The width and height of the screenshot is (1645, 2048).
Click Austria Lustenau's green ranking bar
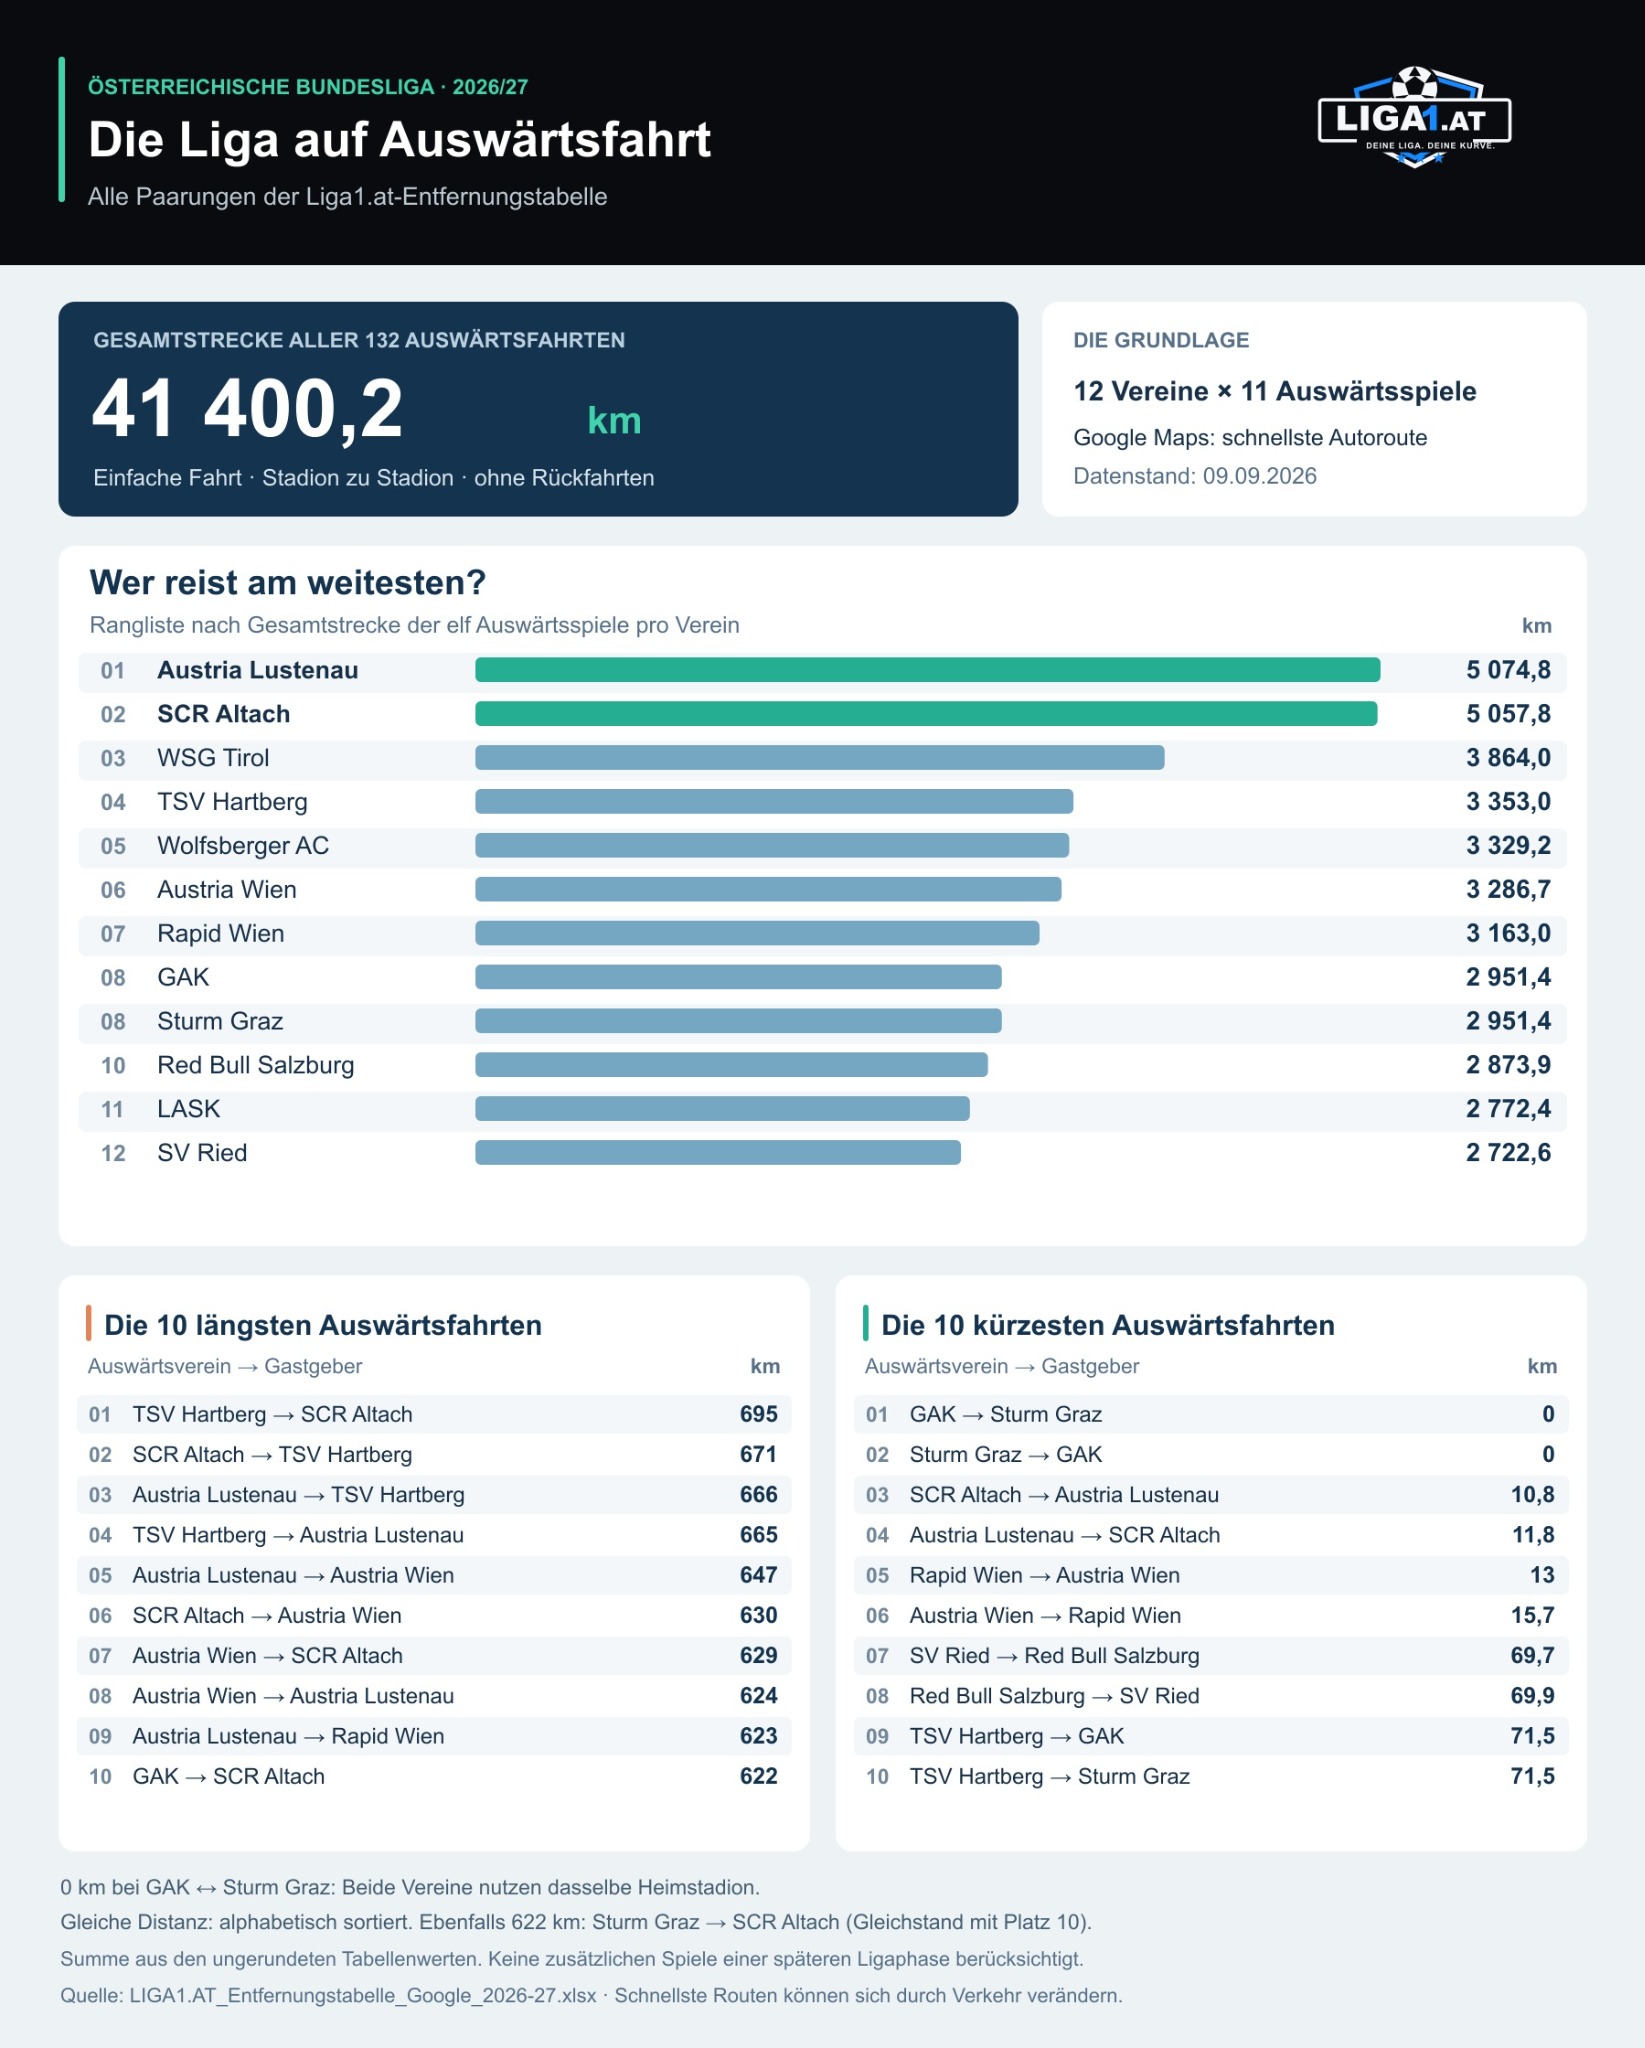pyautogui.click(x=928, y=670)
